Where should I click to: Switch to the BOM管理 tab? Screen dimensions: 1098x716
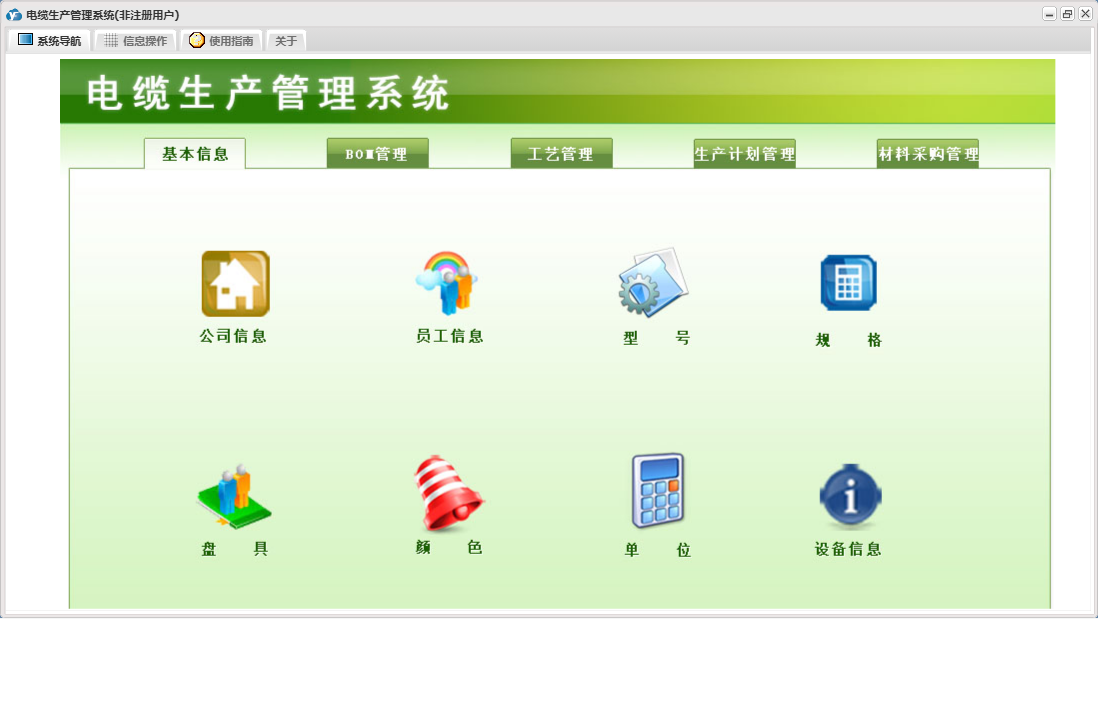(377, 153)
